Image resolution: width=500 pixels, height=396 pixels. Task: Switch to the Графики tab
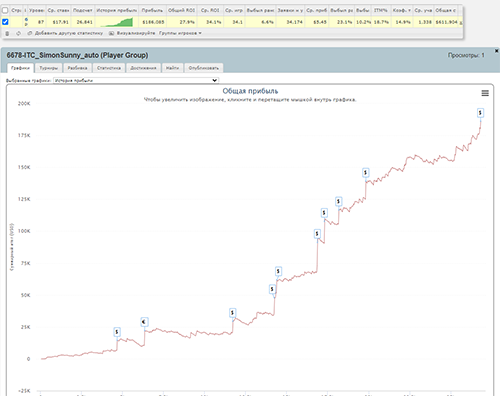point(20,68)
